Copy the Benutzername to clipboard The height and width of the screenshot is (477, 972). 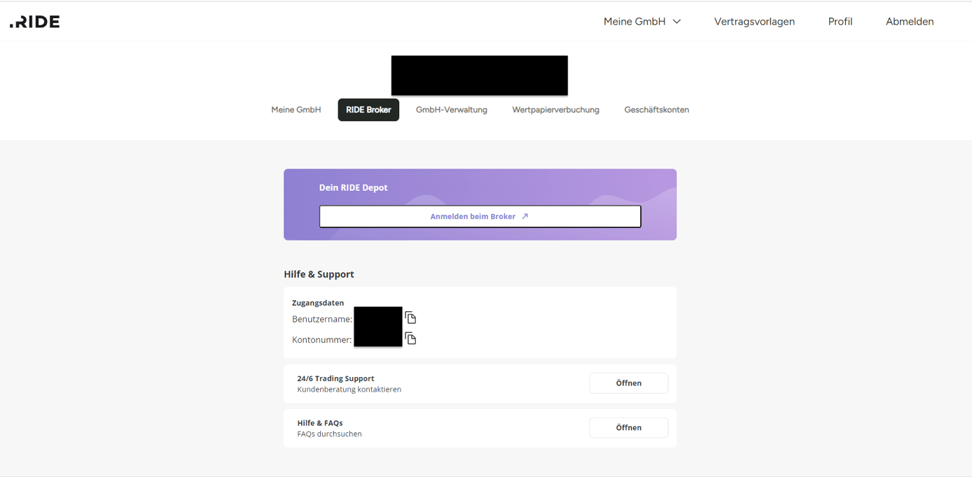coord(410,318)
